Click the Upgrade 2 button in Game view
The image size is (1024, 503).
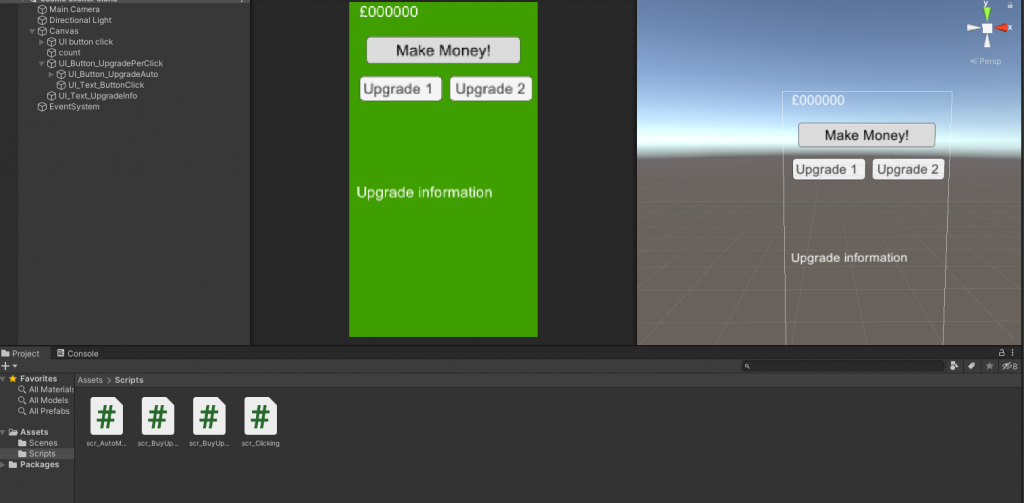click(490, 89)
